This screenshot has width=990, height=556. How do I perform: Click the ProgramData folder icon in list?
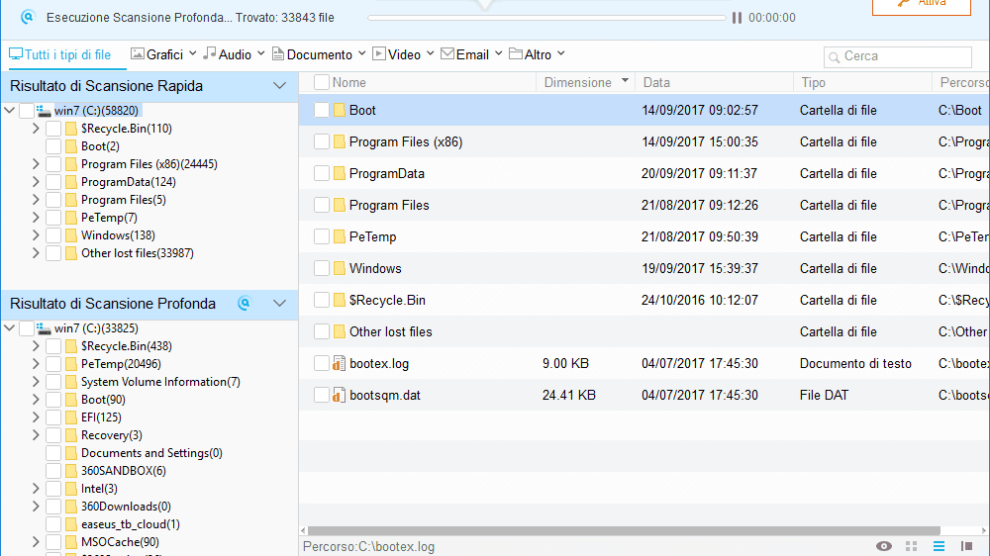coord(339,173)
